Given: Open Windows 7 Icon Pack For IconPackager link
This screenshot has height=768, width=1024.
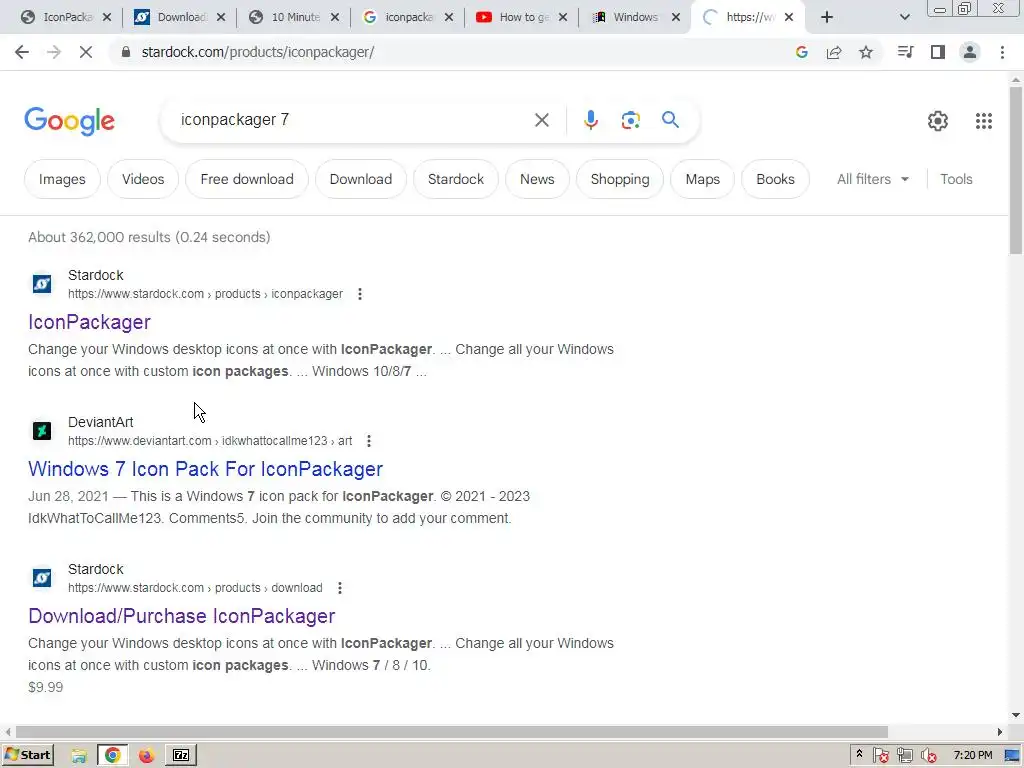Looking at the screenshot, I should click(x=205, y=469).
